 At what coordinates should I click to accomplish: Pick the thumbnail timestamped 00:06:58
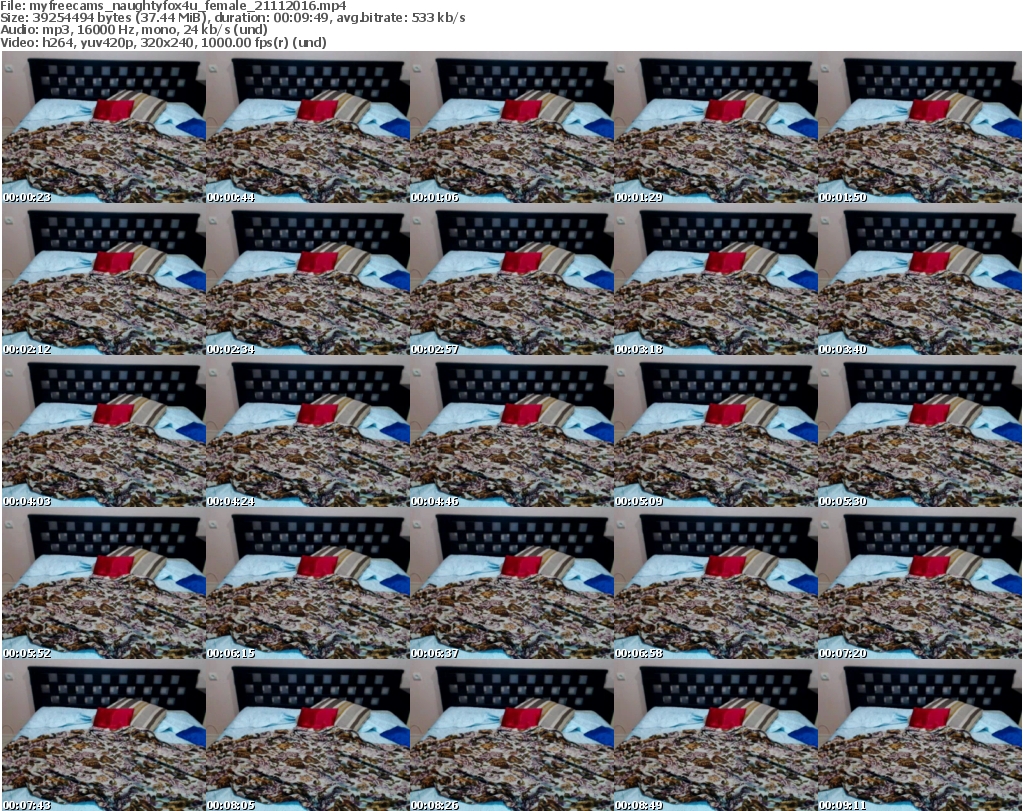[716, 583]
